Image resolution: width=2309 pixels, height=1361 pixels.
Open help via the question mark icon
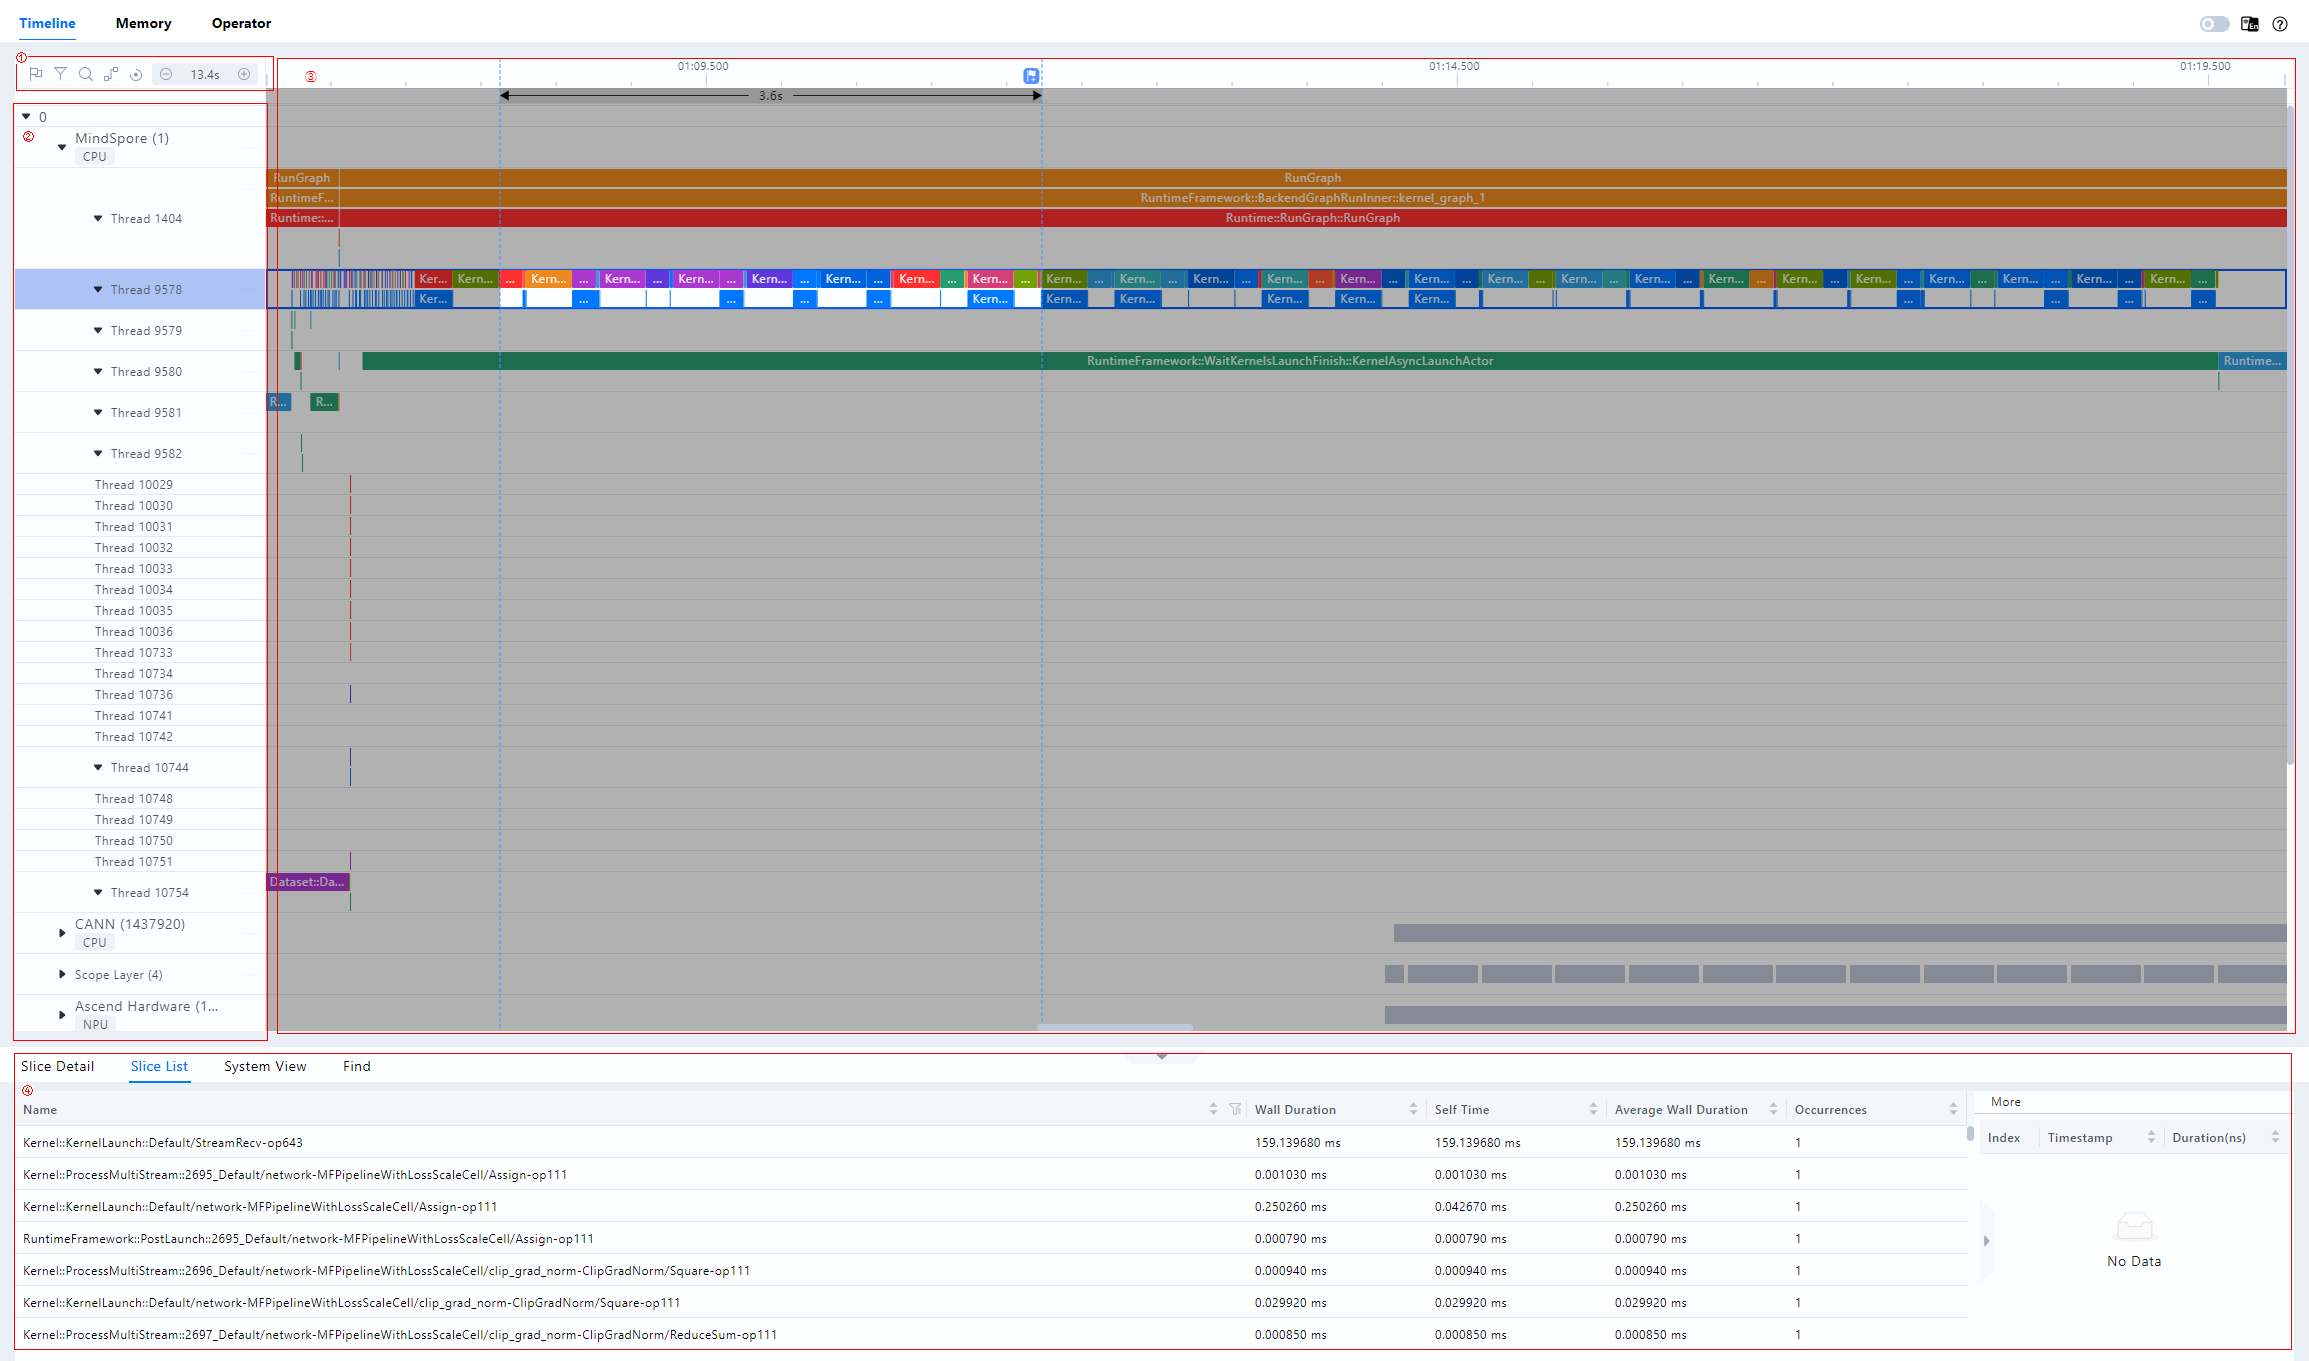pos(2280,24)
